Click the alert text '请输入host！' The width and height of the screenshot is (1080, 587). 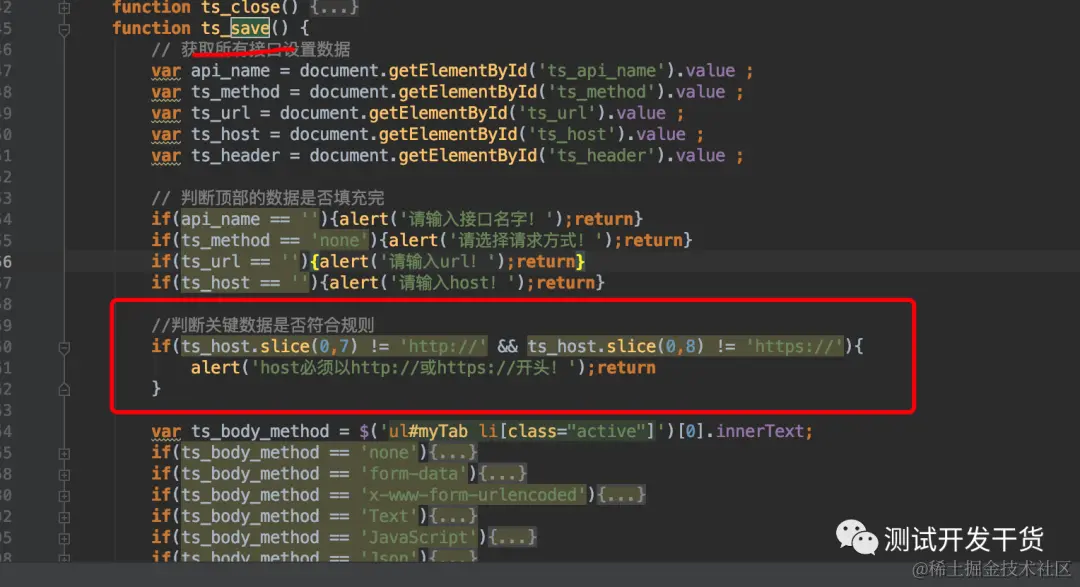click(457, 283)
